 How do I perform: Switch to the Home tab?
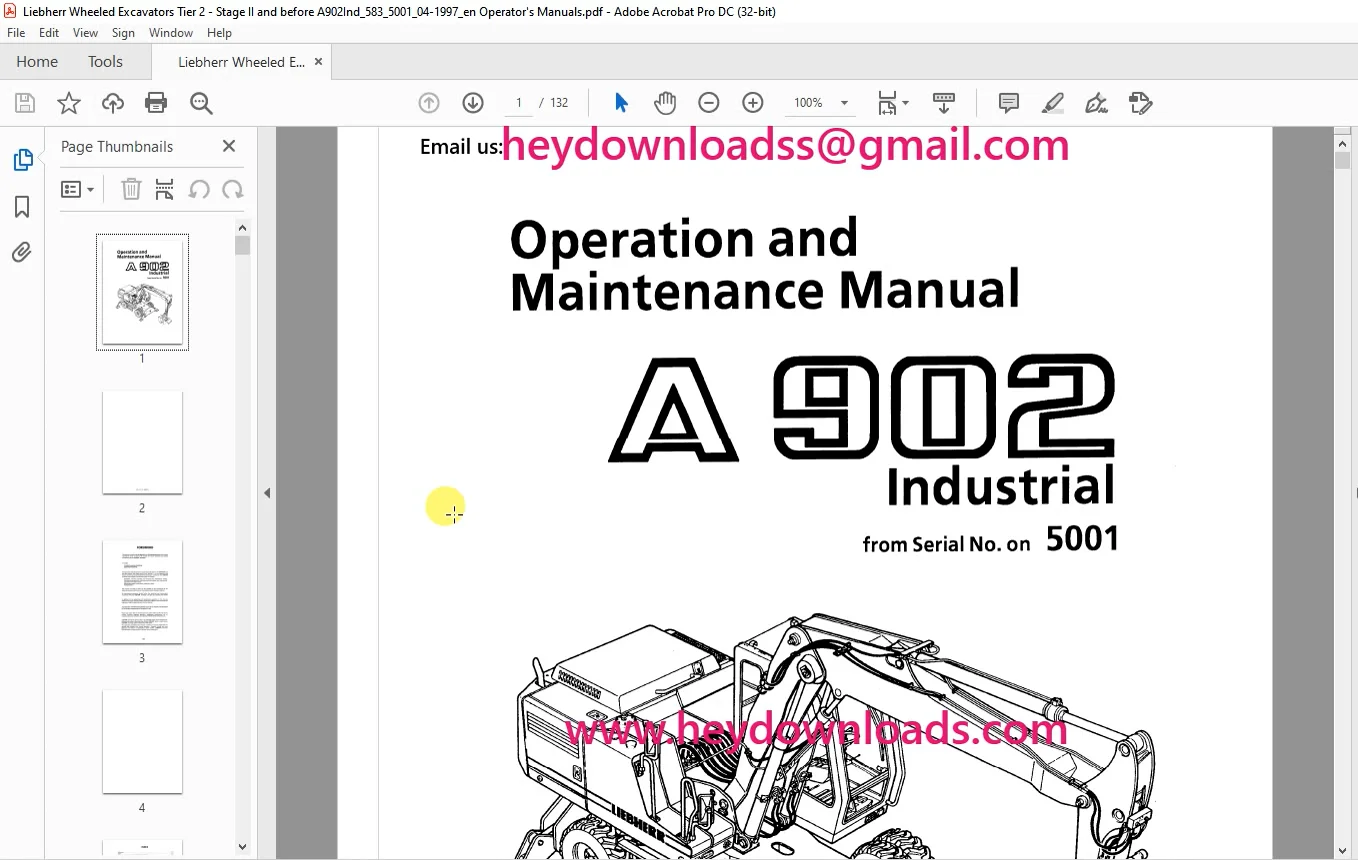coord(37,62)
